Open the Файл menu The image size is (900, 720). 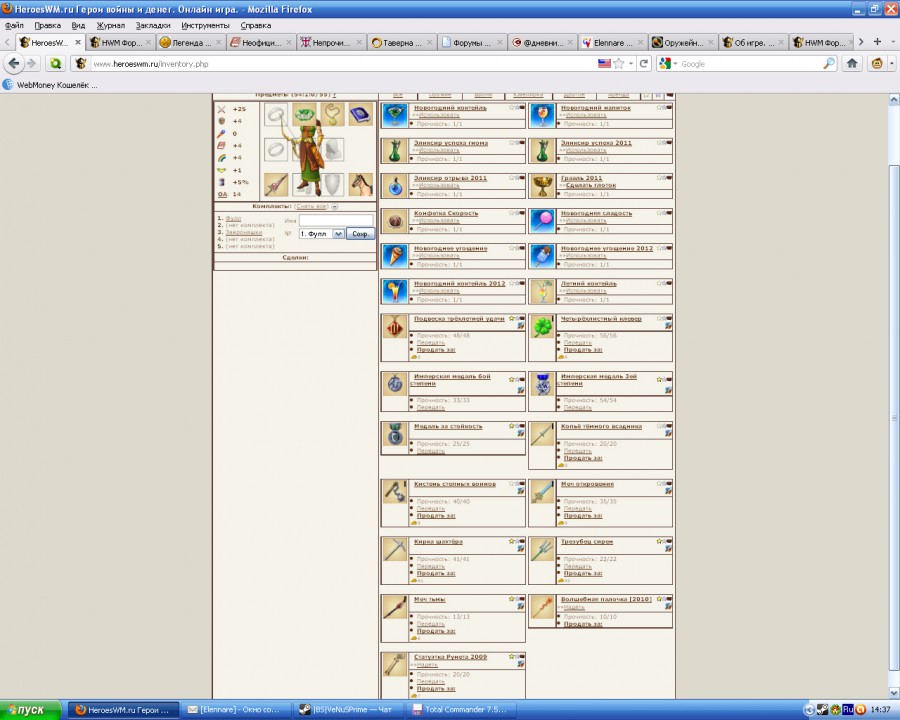pos(14,25)
